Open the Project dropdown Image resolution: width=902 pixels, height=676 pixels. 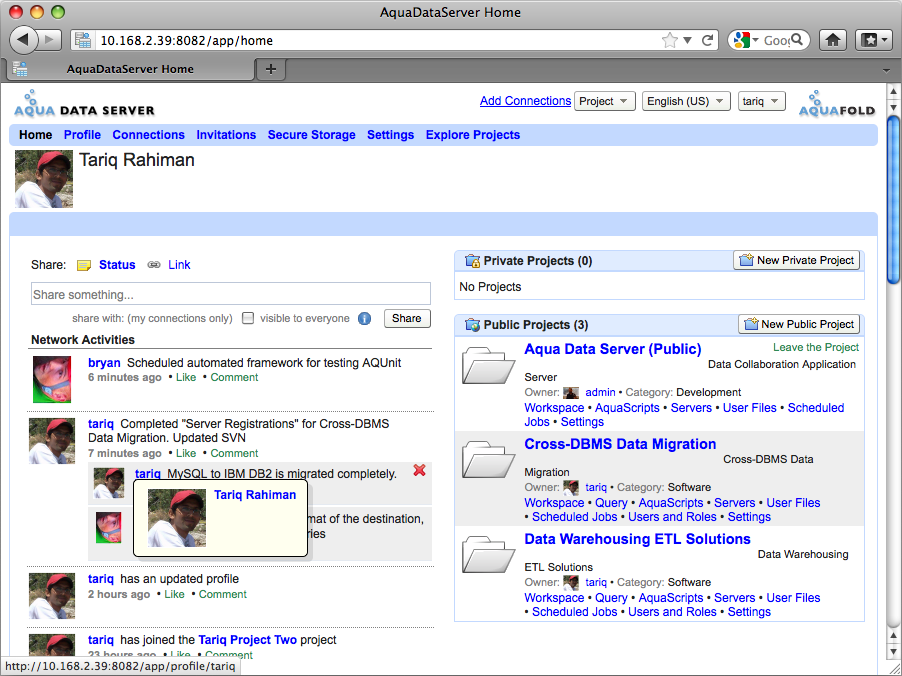(605, 101)
